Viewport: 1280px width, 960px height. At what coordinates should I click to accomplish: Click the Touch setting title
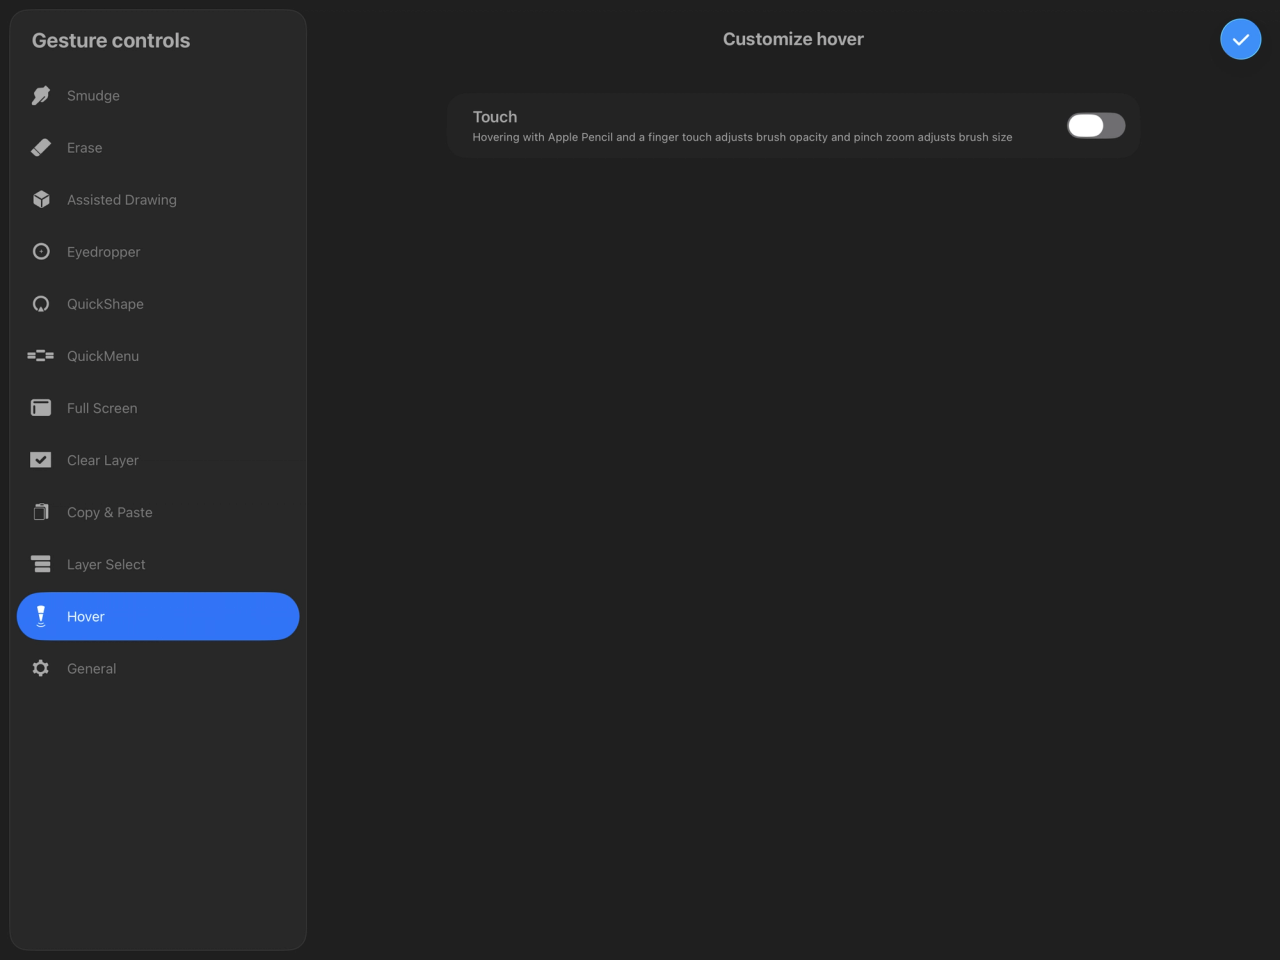(x=495, y=117)
